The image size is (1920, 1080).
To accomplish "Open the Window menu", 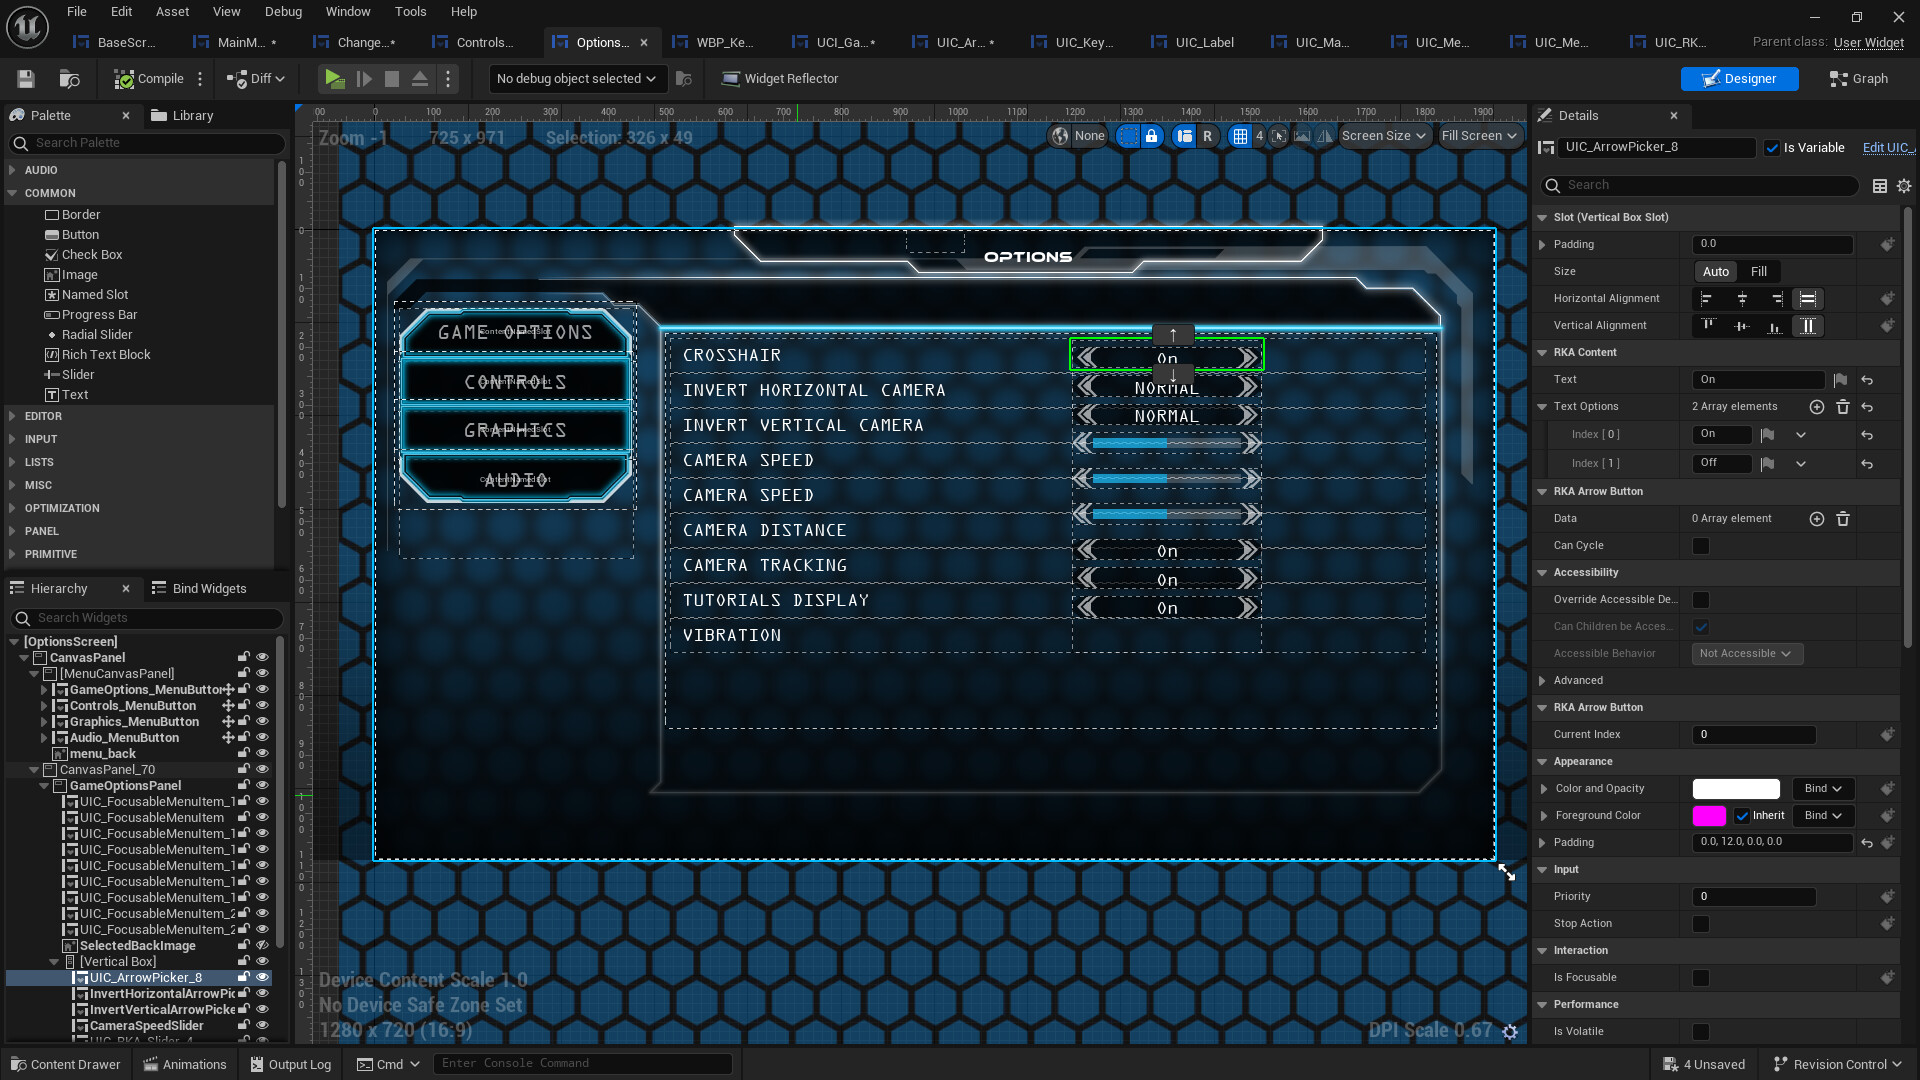I will pyautogui.click(x=348, y=11).
